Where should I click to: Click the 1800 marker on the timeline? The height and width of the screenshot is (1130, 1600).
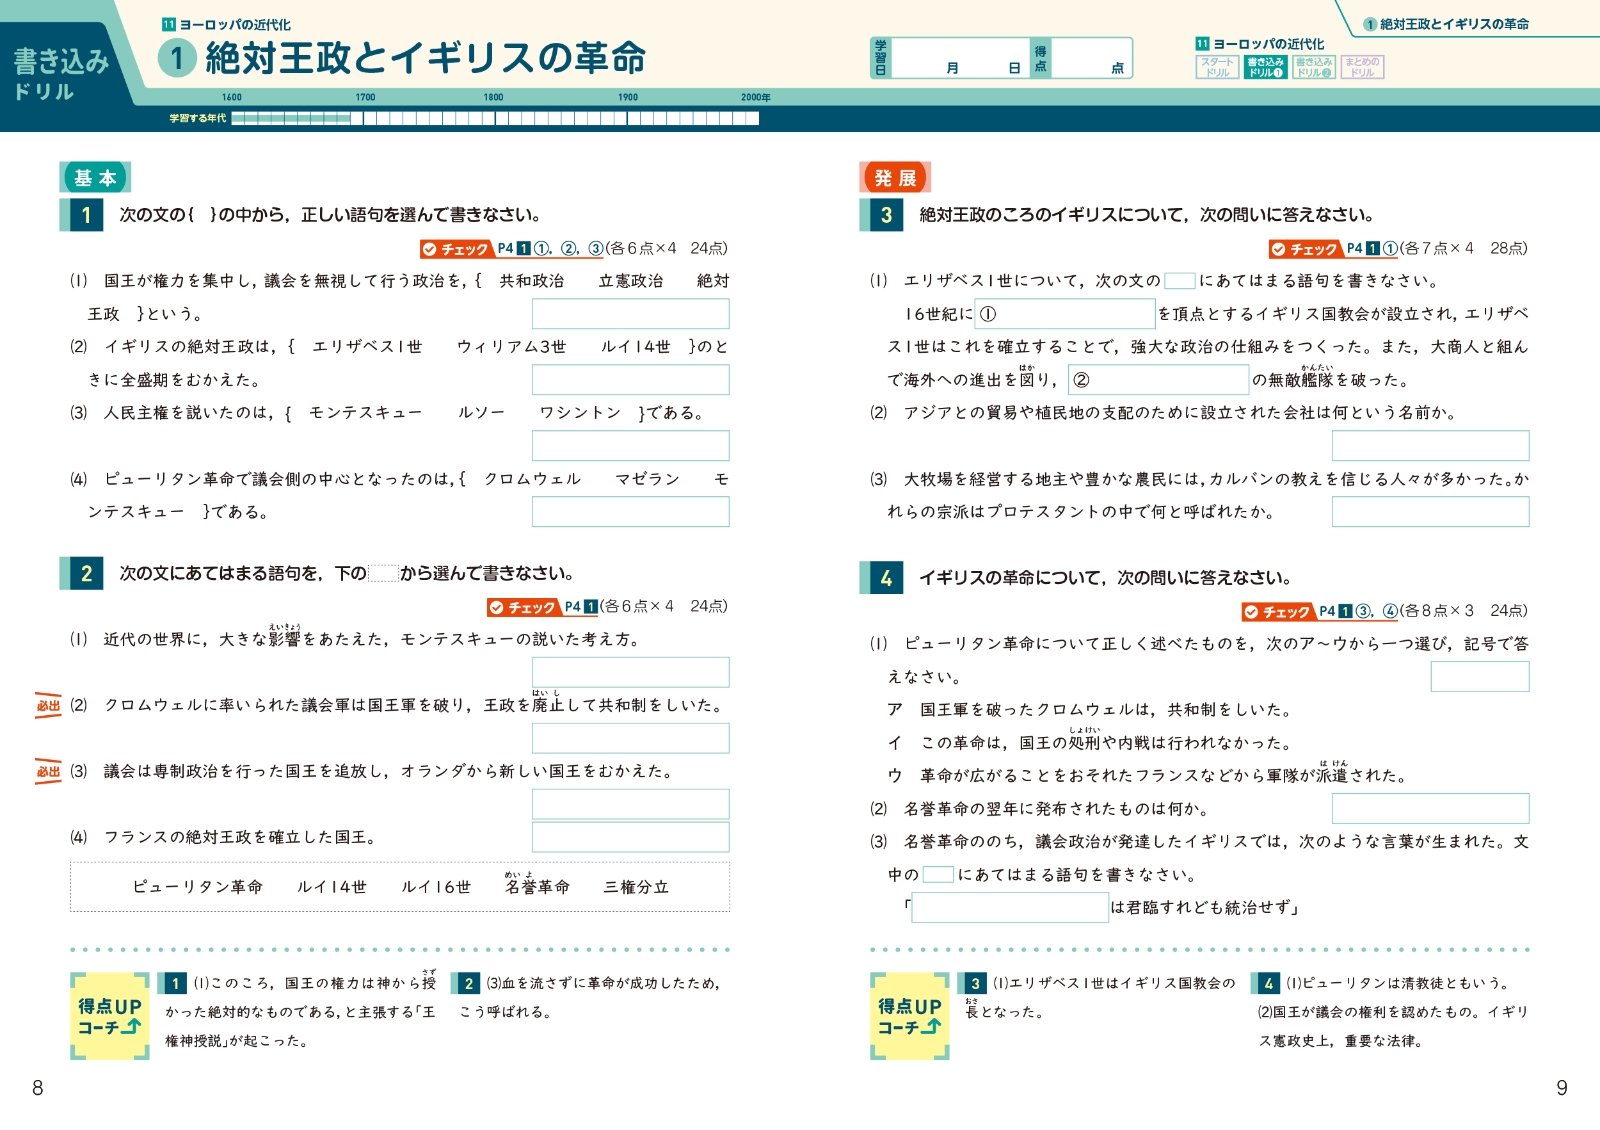(x=493, y=97)
